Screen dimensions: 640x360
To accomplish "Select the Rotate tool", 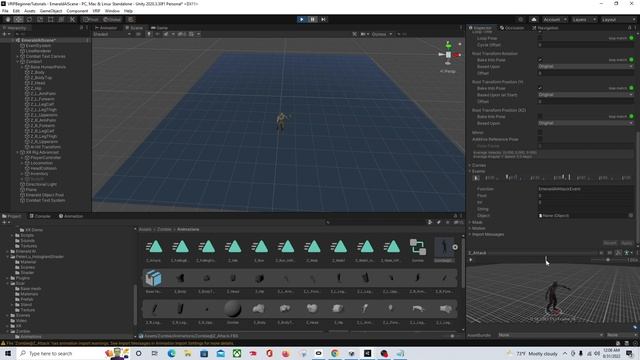I will (29, 19).
